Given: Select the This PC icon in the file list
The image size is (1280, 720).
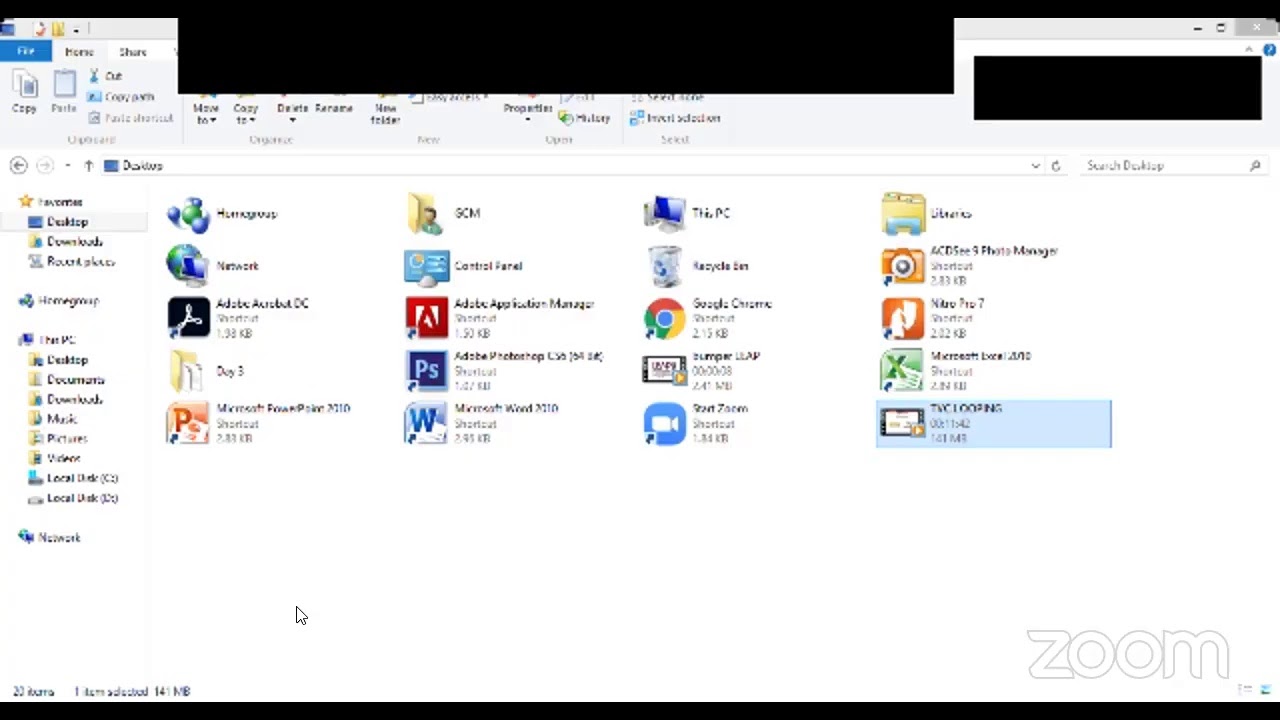Looking at the screenshot, I should point(687,213).
